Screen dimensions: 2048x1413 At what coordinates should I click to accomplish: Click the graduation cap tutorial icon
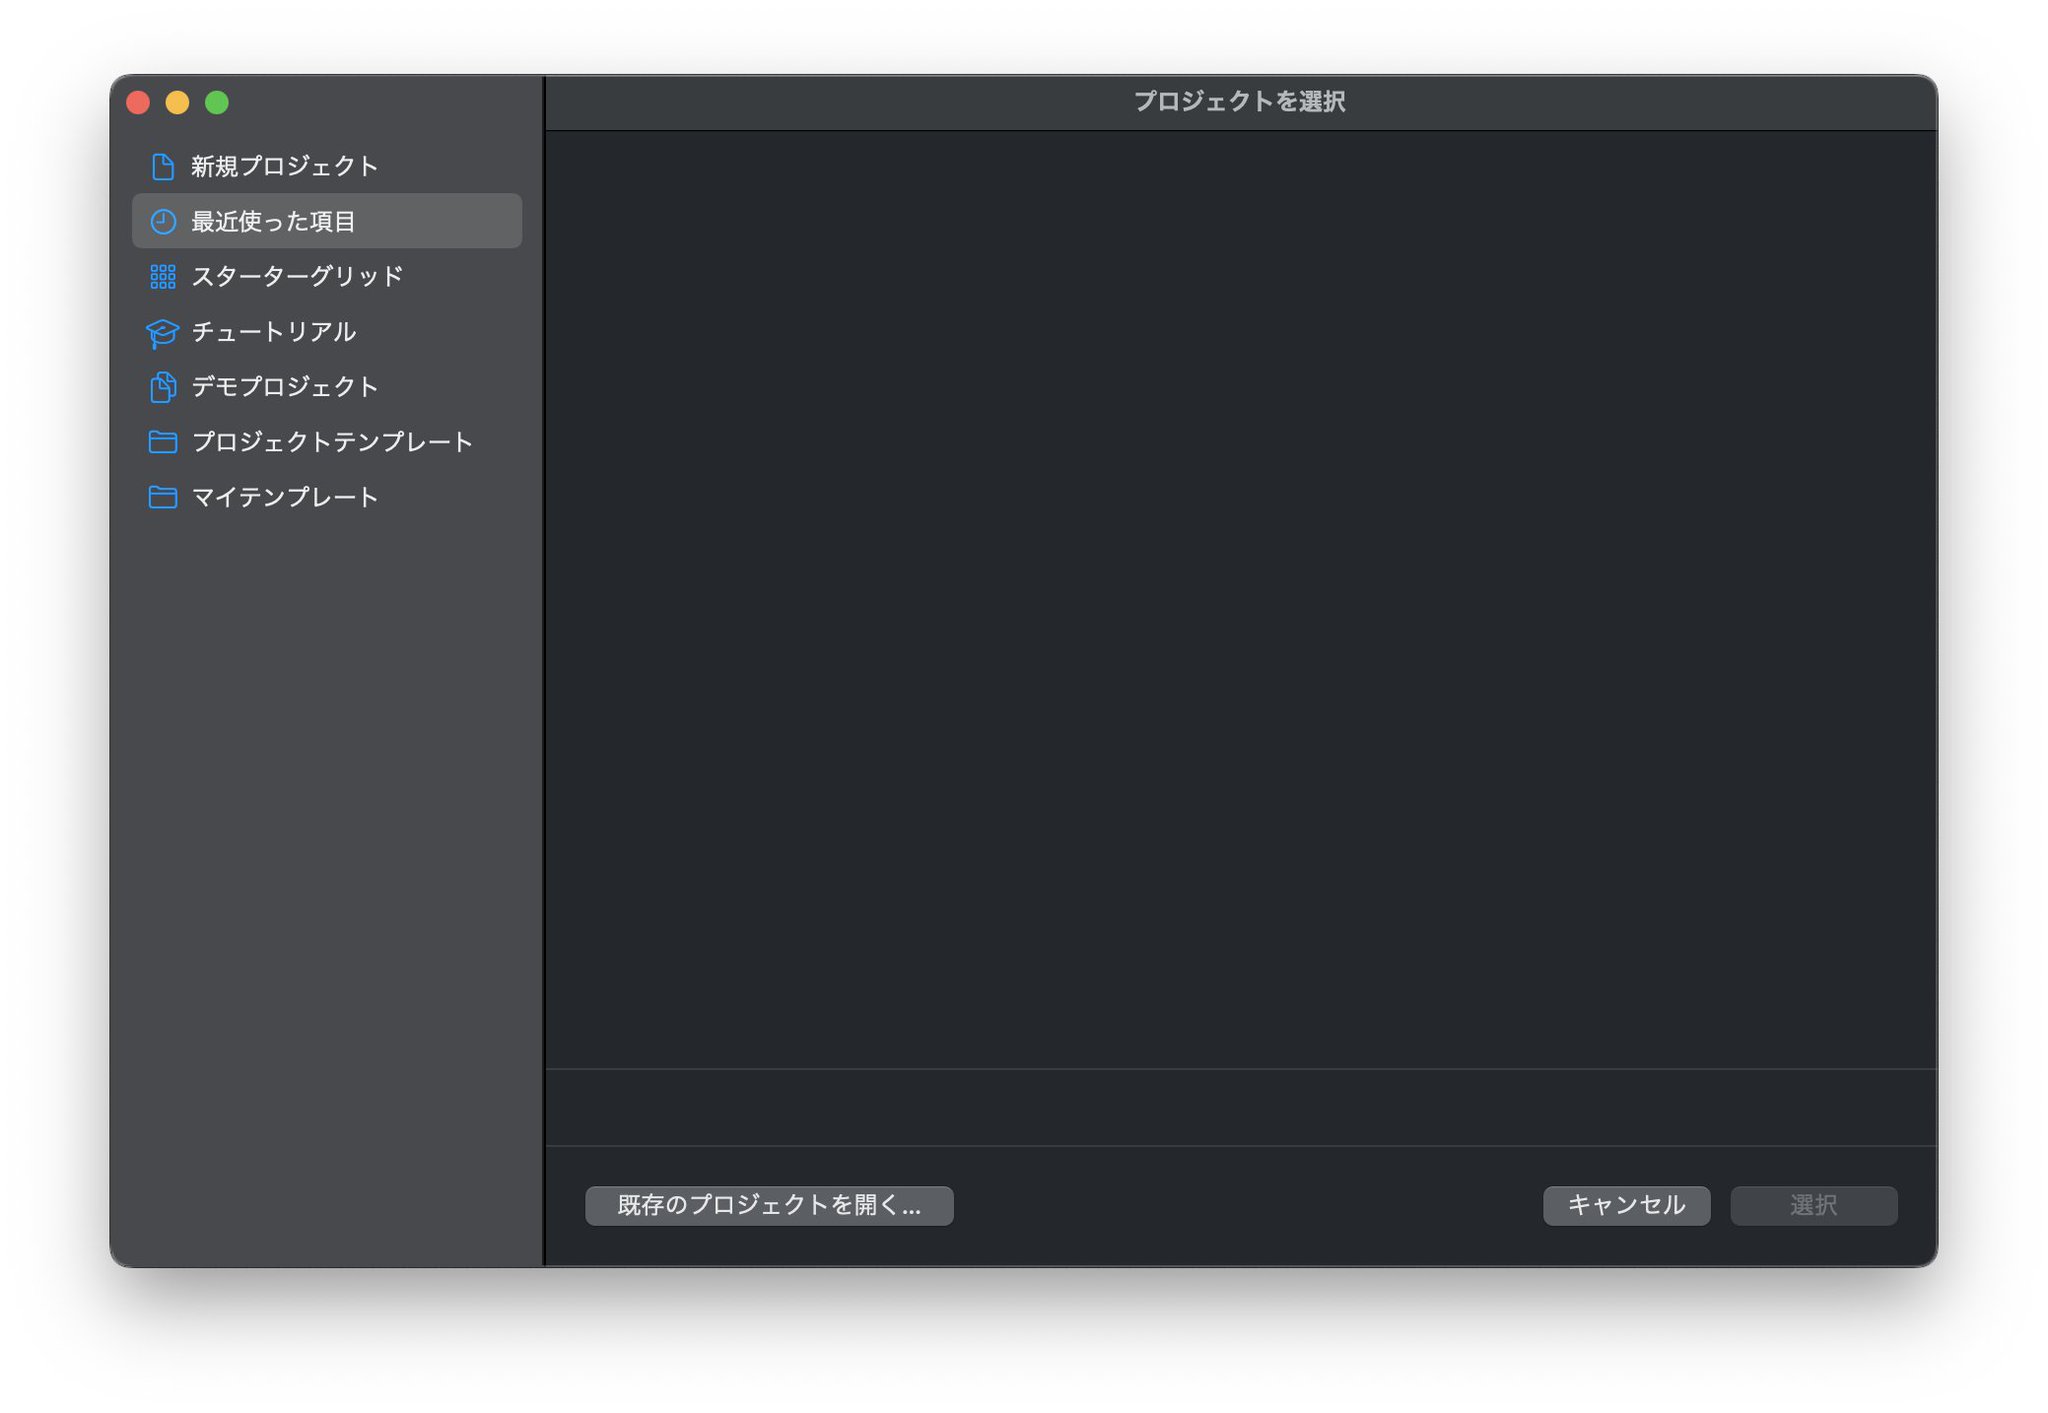[163, 332]
